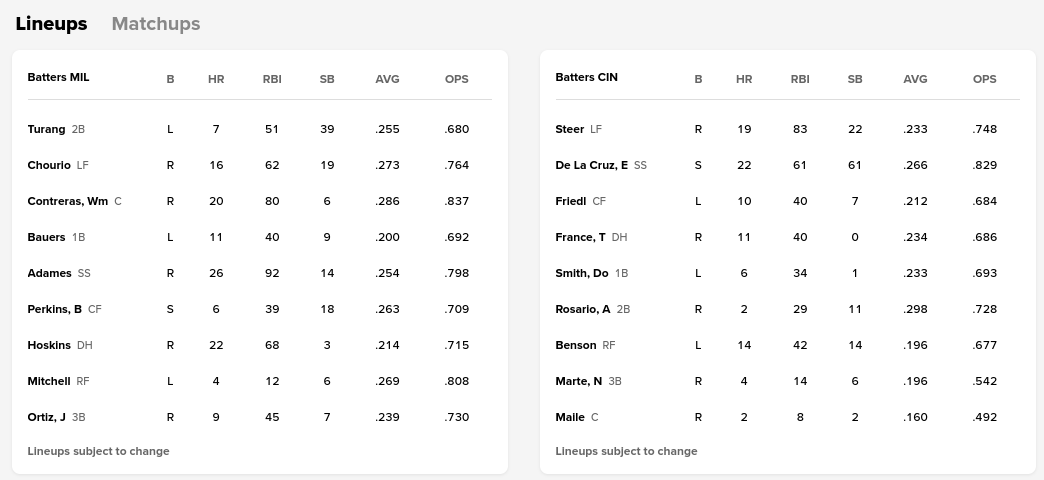Open Friedl player profile

pos(570,201)
